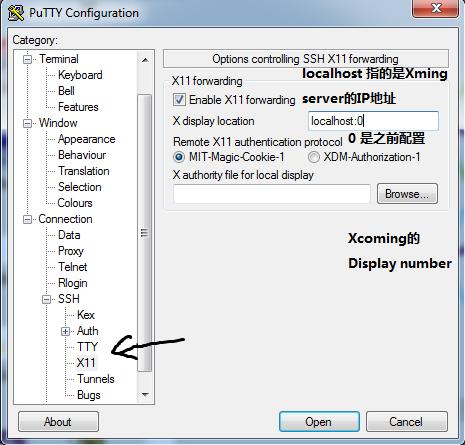Image resolution: width=465 pixels, height=445 pixels.
Task: Click the About button
Action: click(58, 422)
